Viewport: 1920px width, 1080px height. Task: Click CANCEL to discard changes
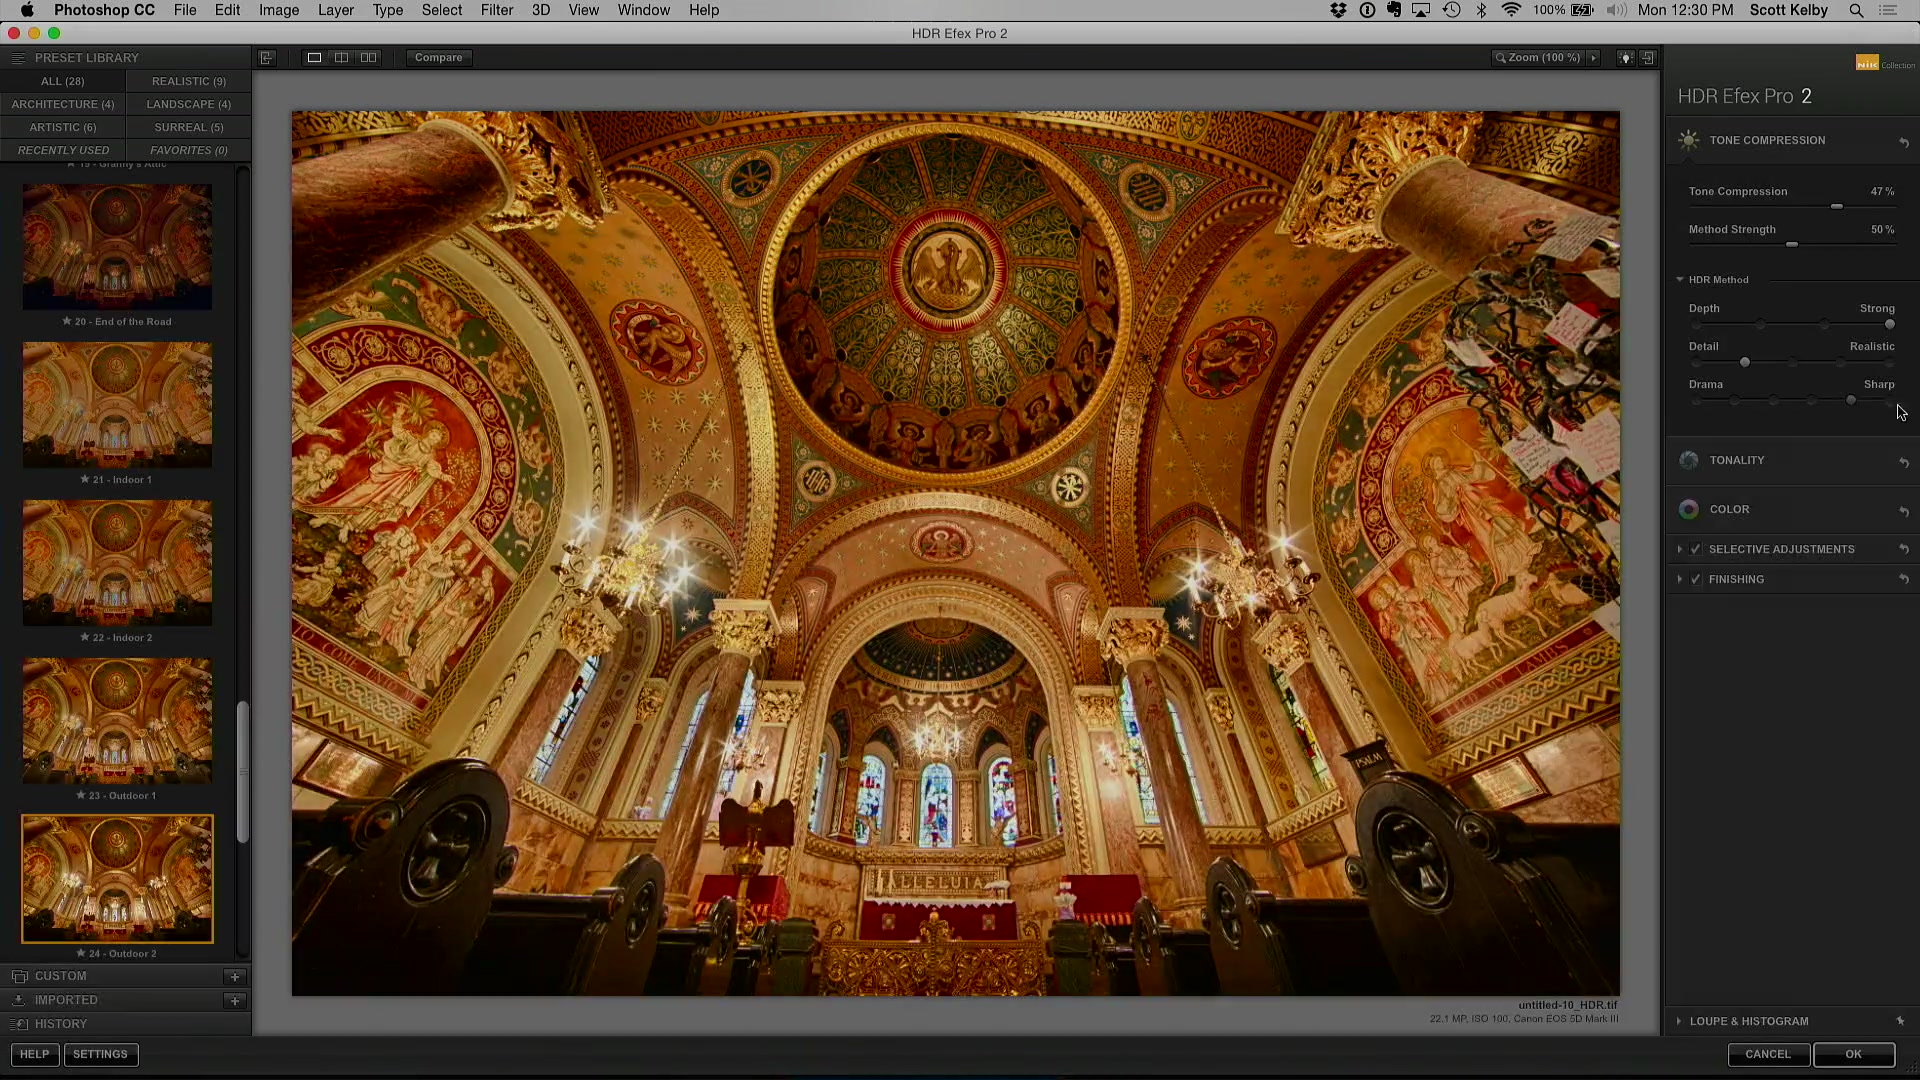[x=1768, y=1054]
